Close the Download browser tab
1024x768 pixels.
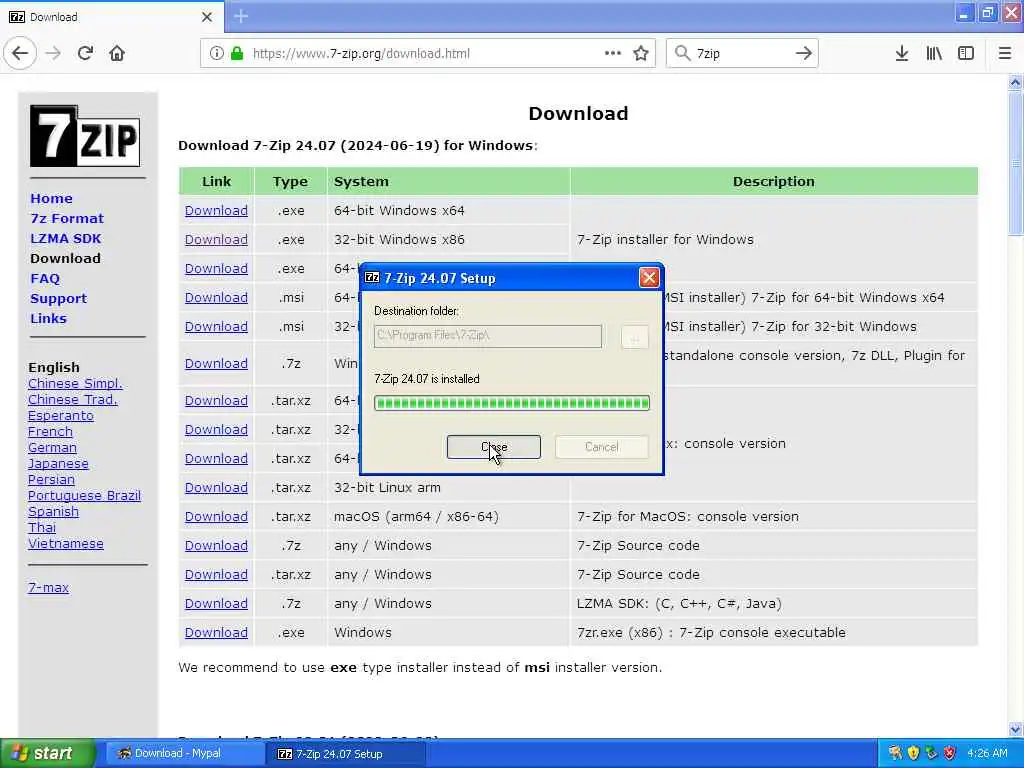click(x=207, y=17)
